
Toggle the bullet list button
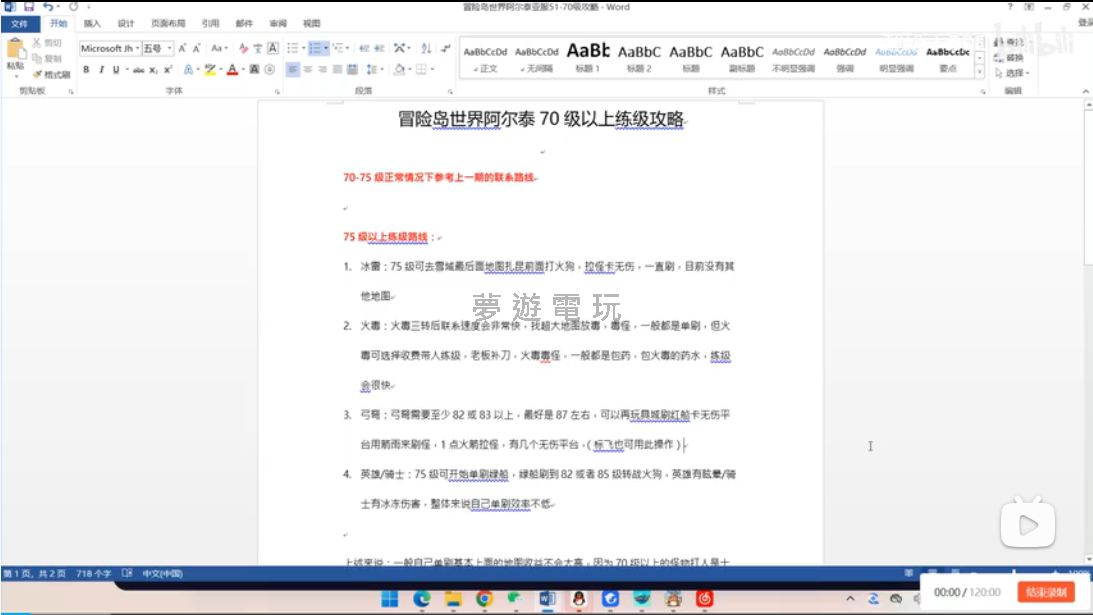292,48
